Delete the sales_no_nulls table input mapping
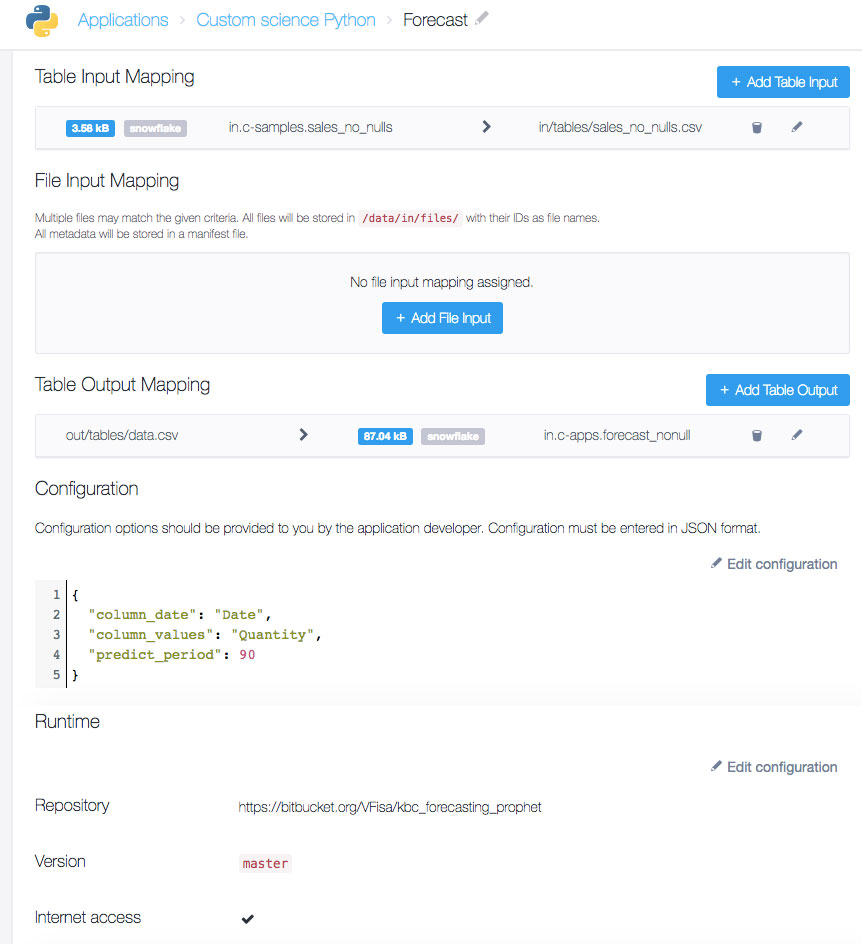 pos(757,127)
